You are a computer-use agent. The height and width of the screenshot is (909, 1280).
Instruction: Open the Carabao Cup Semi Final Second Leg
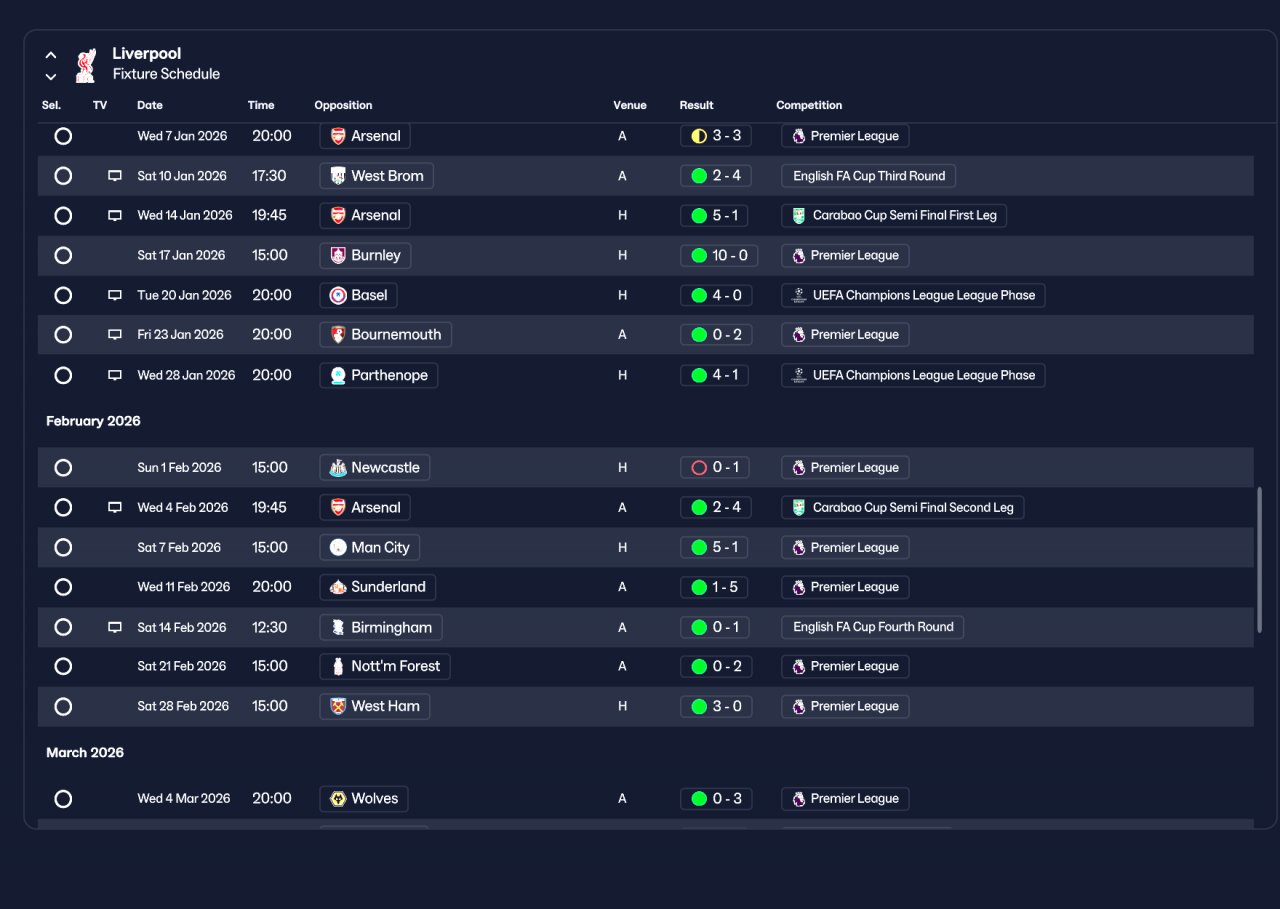pyautogui.click(x=902, y=507)
